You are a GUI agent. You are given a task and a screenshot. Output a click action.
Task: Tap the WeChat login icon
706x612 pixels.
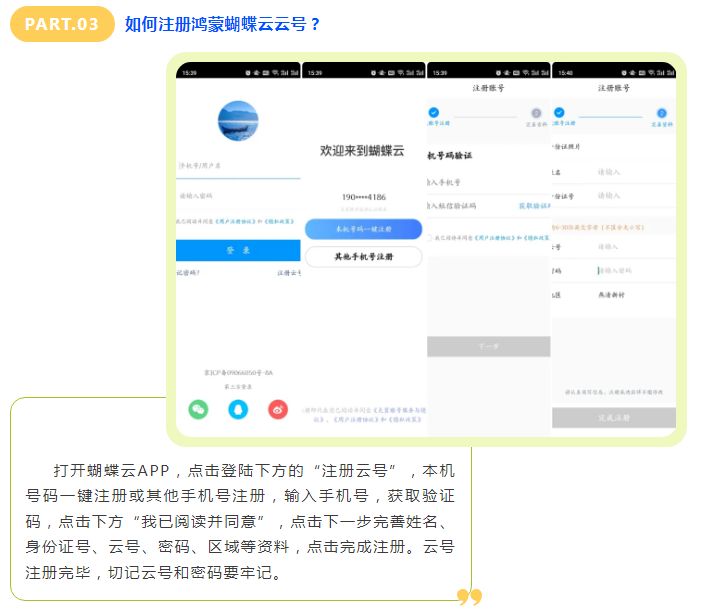click(198, 409)
